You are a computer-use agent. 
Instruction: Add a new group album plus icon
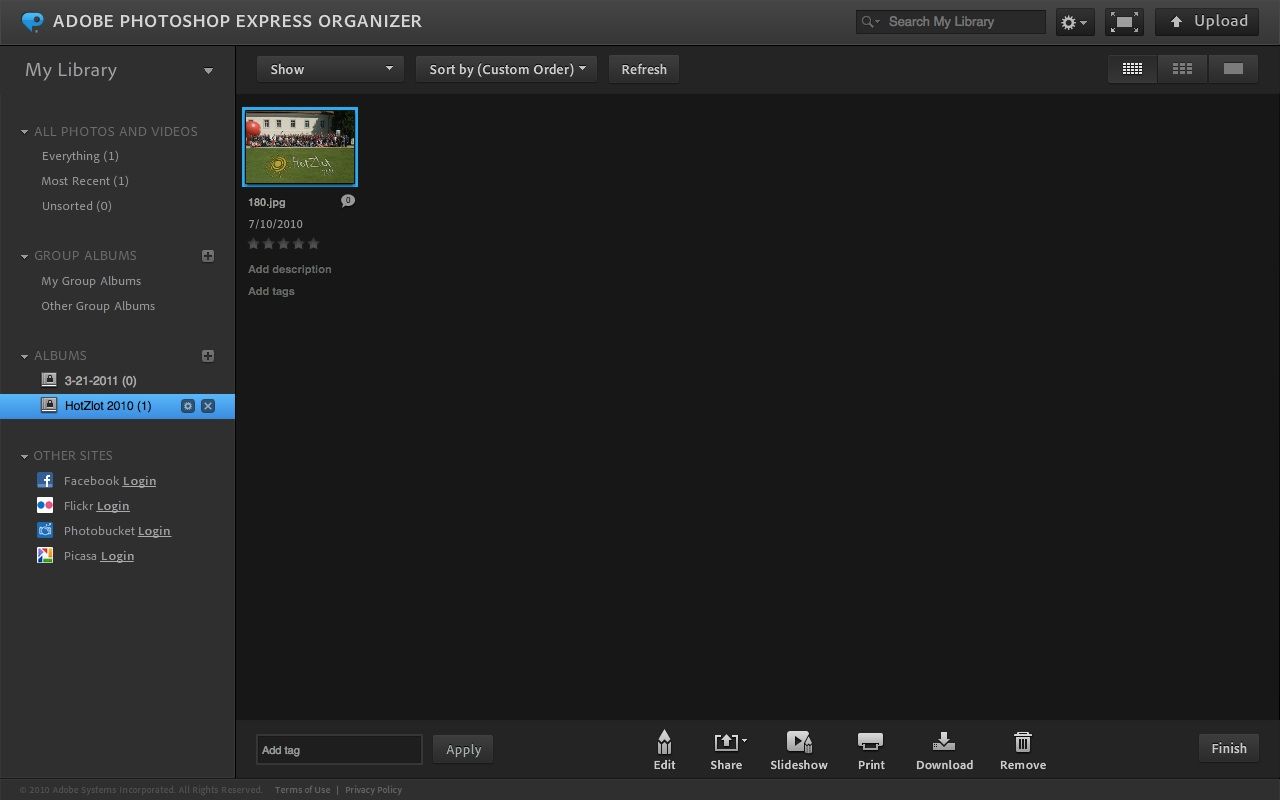(208, 256)
